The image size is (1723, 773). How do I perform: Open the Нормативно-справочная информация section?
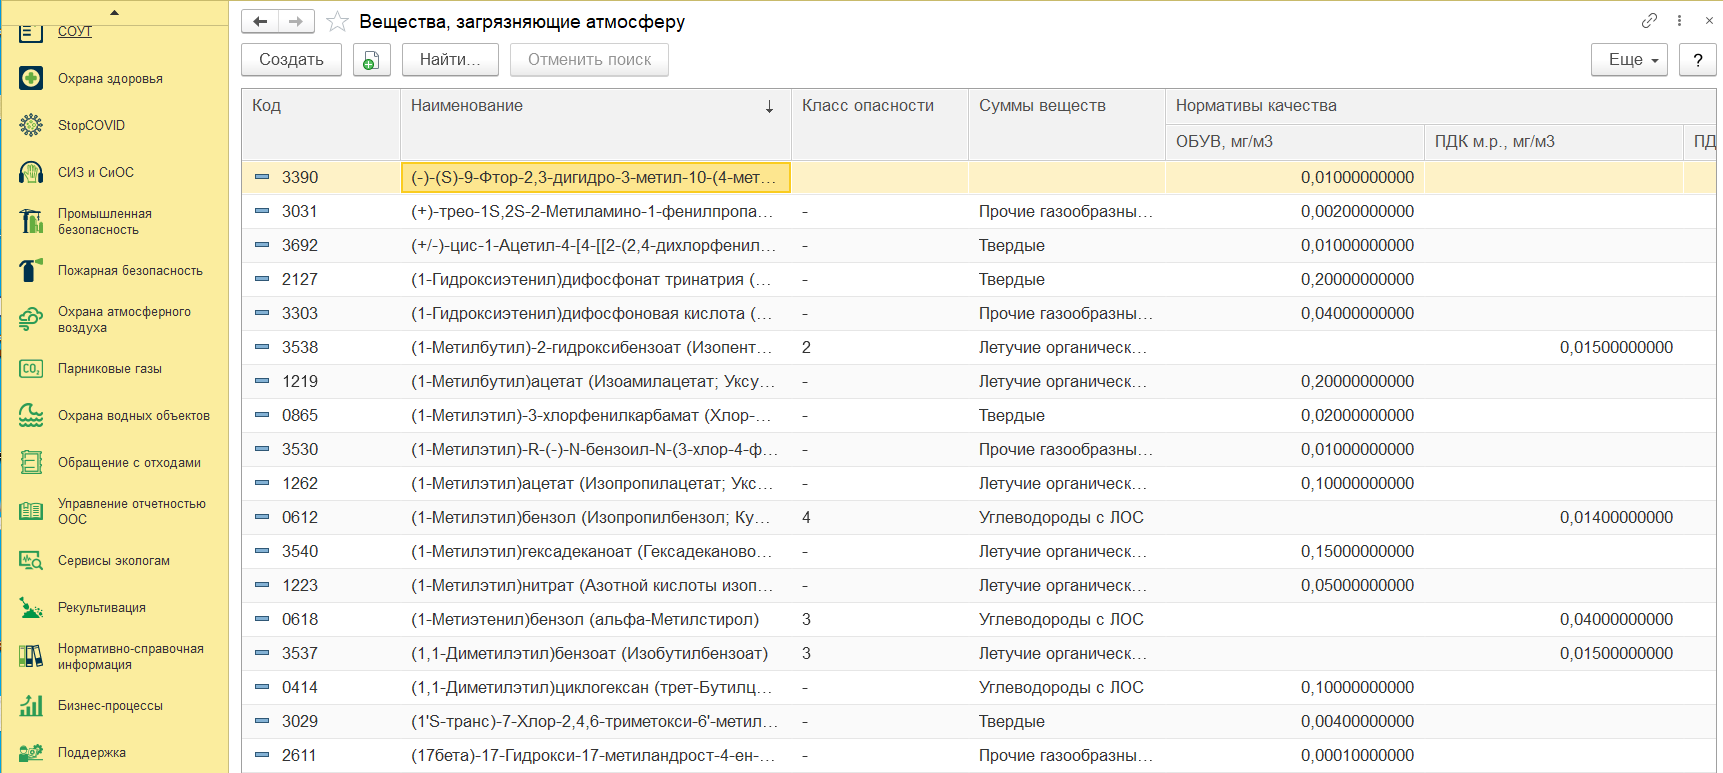tap(131, 656)
